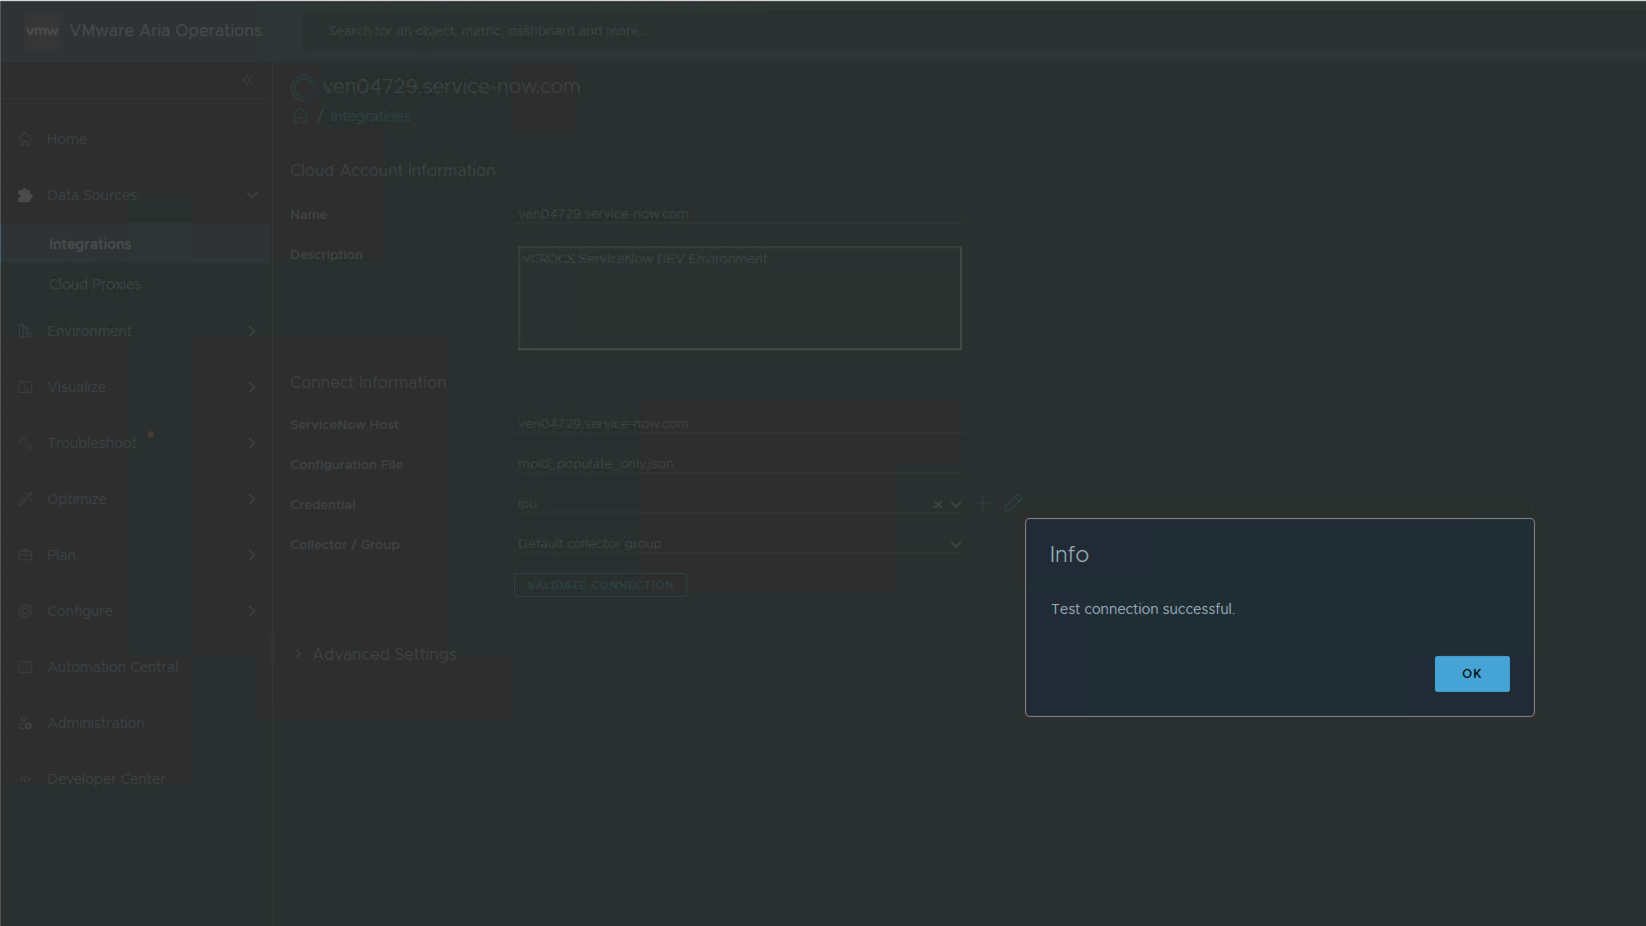Open the Collector / Group dropdown

[955, 545]
